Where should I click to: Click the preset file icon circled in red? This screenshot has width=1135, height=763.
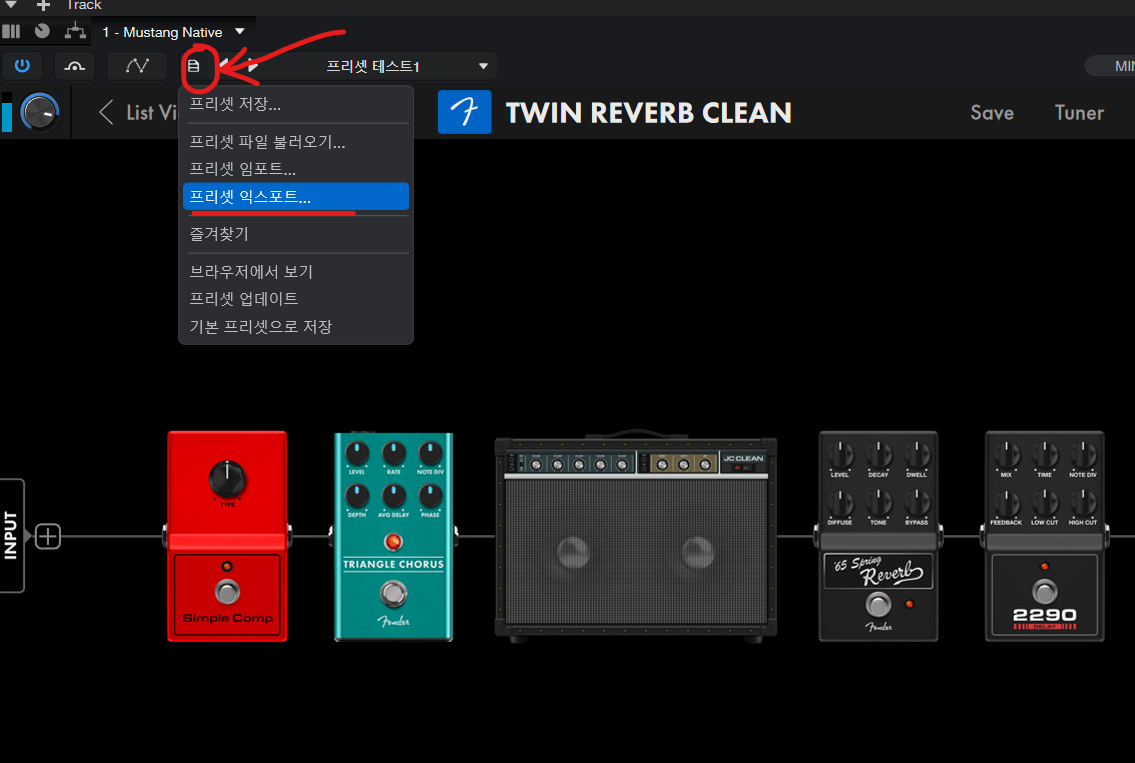pos(195,66)
